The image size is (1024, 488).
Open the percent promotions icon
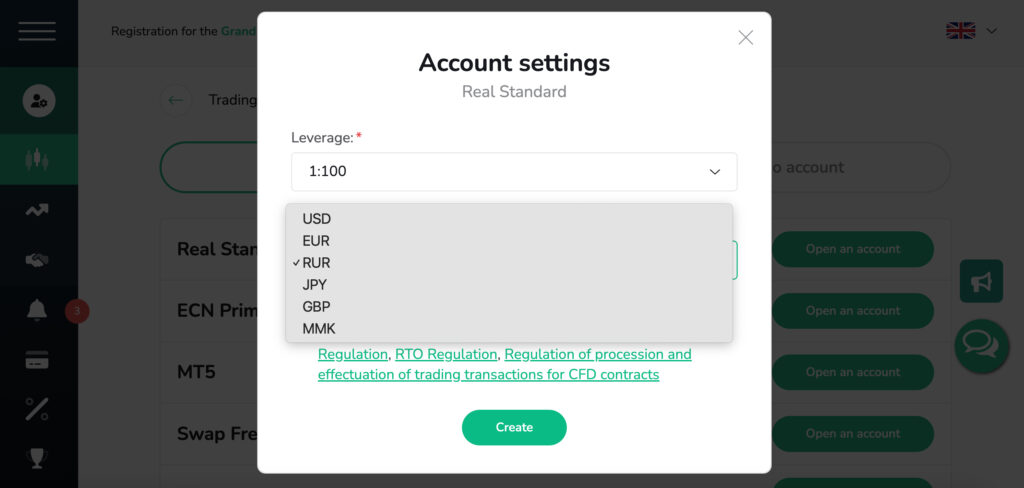(x=38, y=408)
